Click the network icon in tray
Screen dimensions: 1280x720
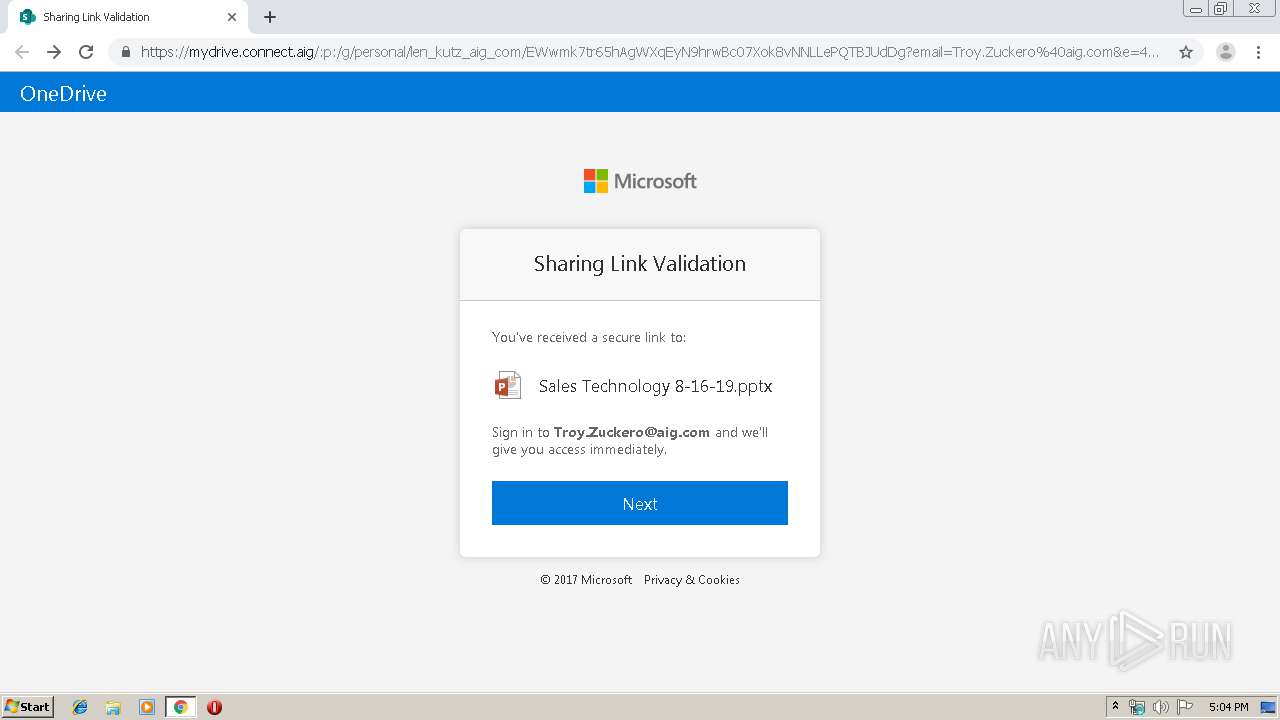point(1137,707)
